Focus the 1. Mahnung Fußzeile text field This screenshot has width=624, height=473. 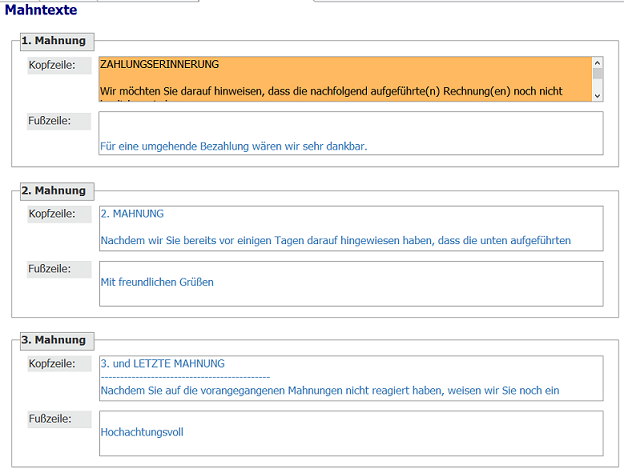[x=350, y=133]
